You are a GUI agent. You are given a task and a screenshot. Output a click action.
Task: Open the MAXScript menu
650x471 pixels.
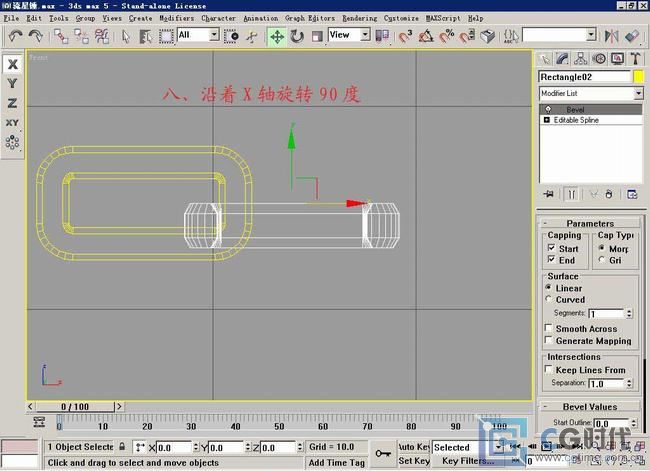(x=443, y=18)
